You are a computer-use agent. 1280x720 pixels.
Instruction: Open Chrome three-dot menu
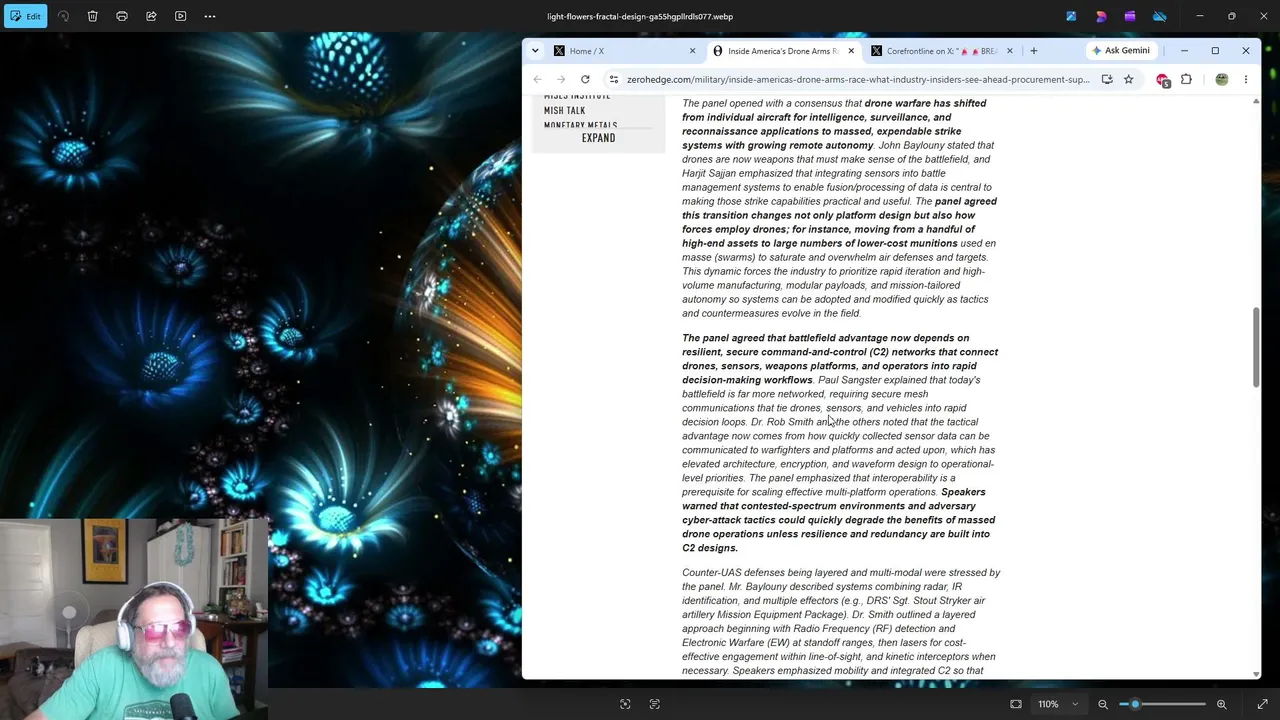point(1246,80)
